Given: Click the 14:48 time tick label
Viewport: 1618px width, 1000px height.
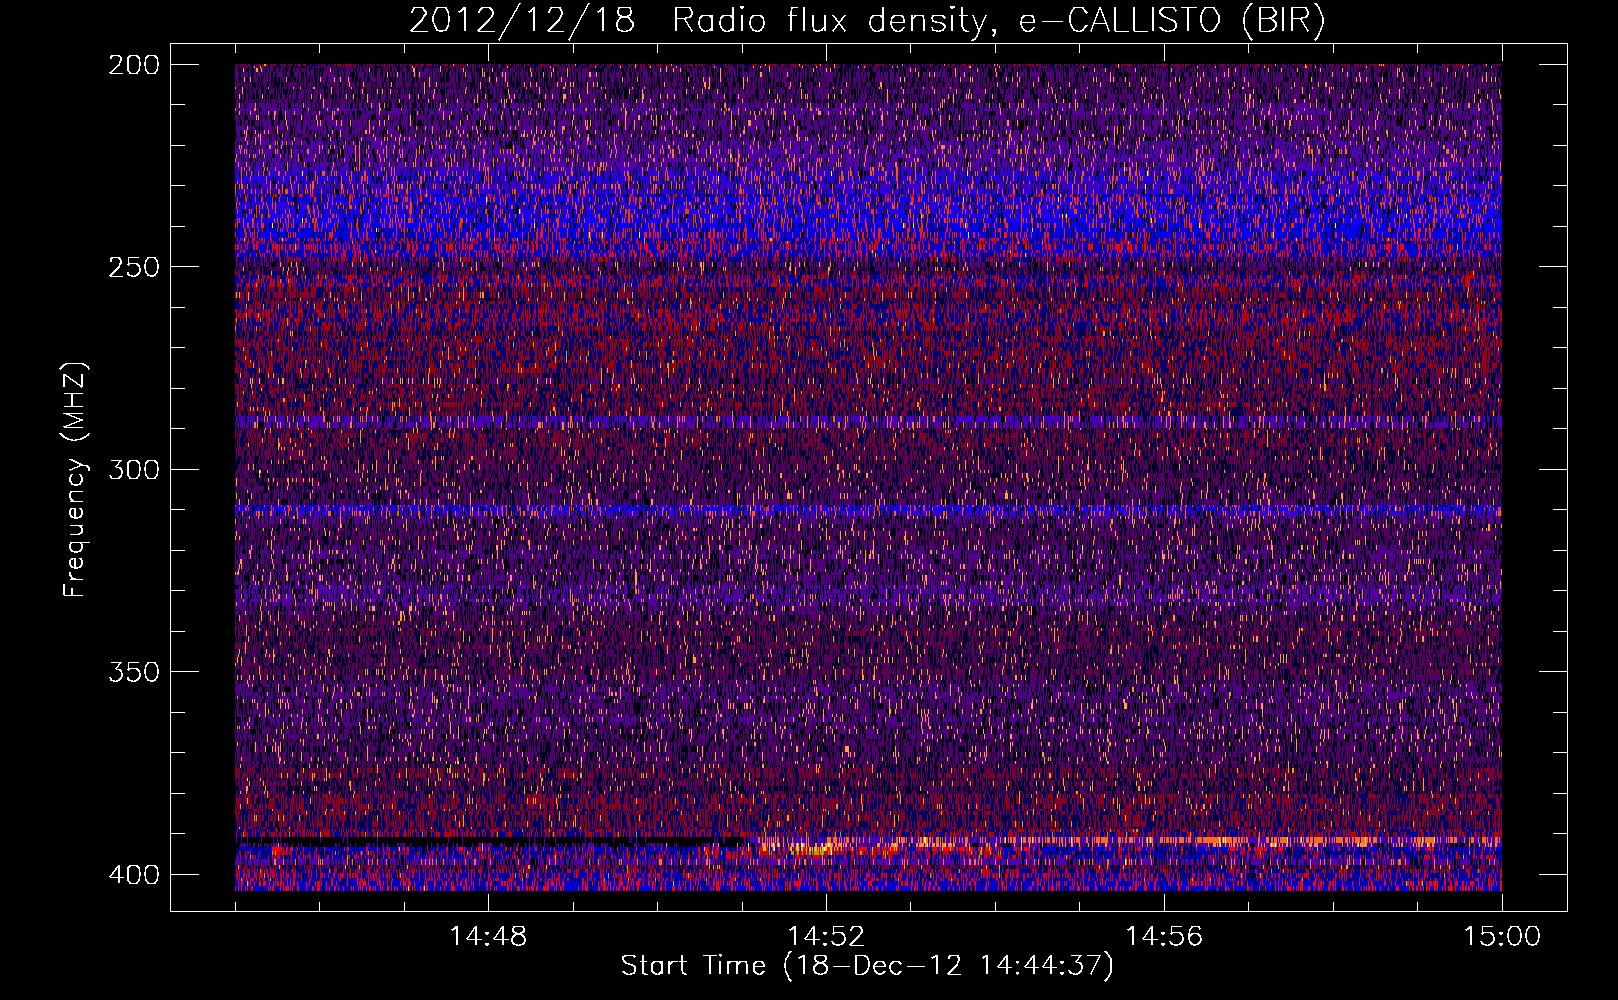Looking at the screenshot, I should tap(488, 936).
